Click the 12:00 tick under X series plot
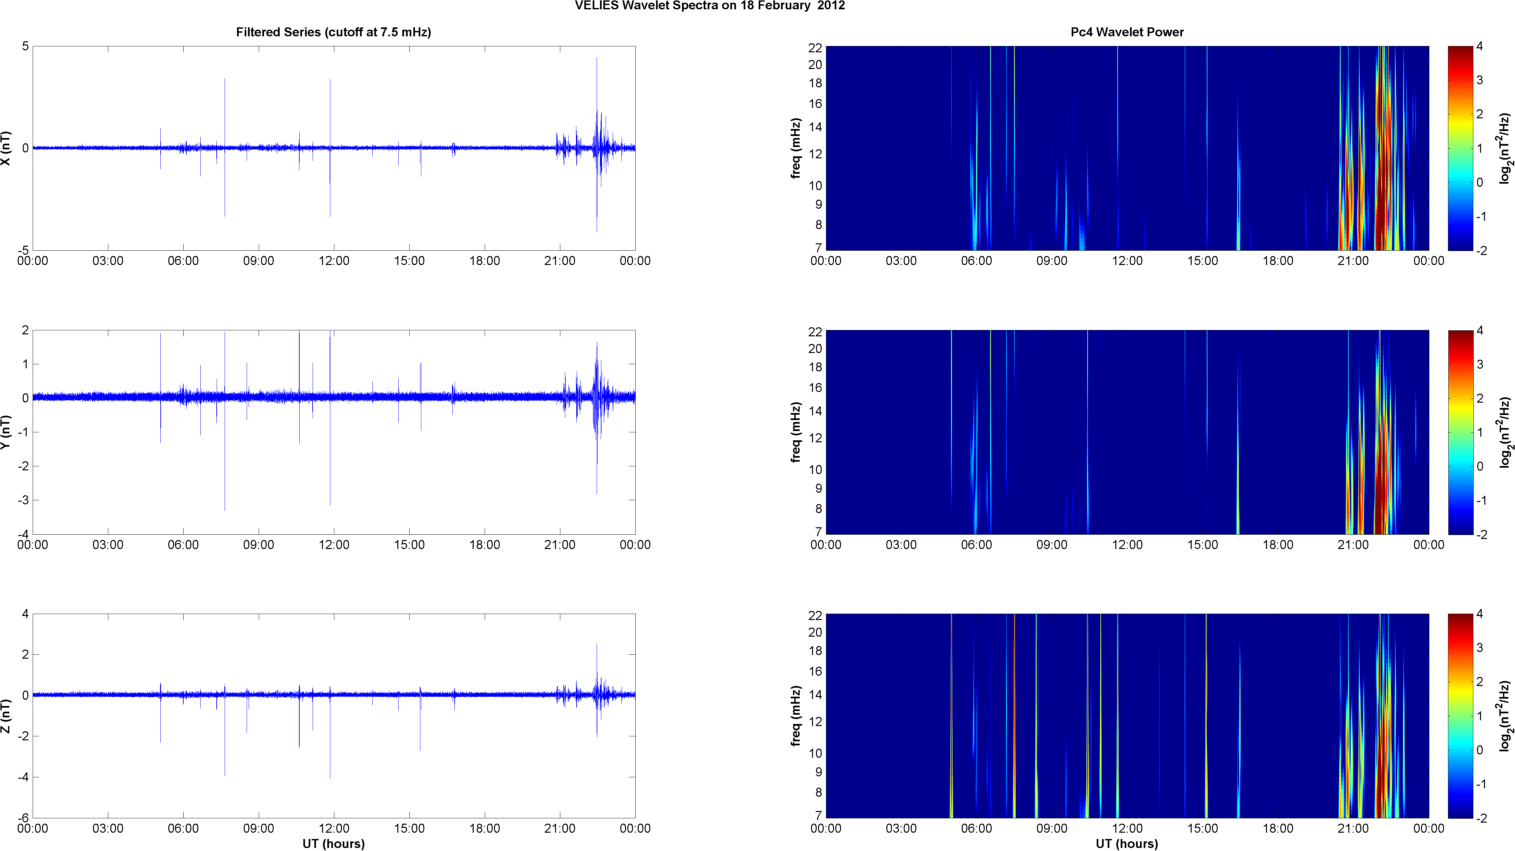1515x851 pixels. coord(334,261)
